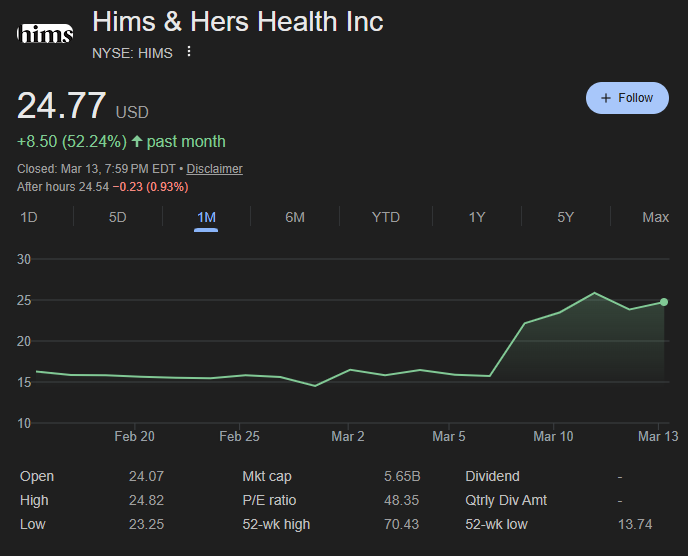The height and width of the screenshot is (556, 688).
Task: Switch to the 6M chart range
Action: point(295,217)
